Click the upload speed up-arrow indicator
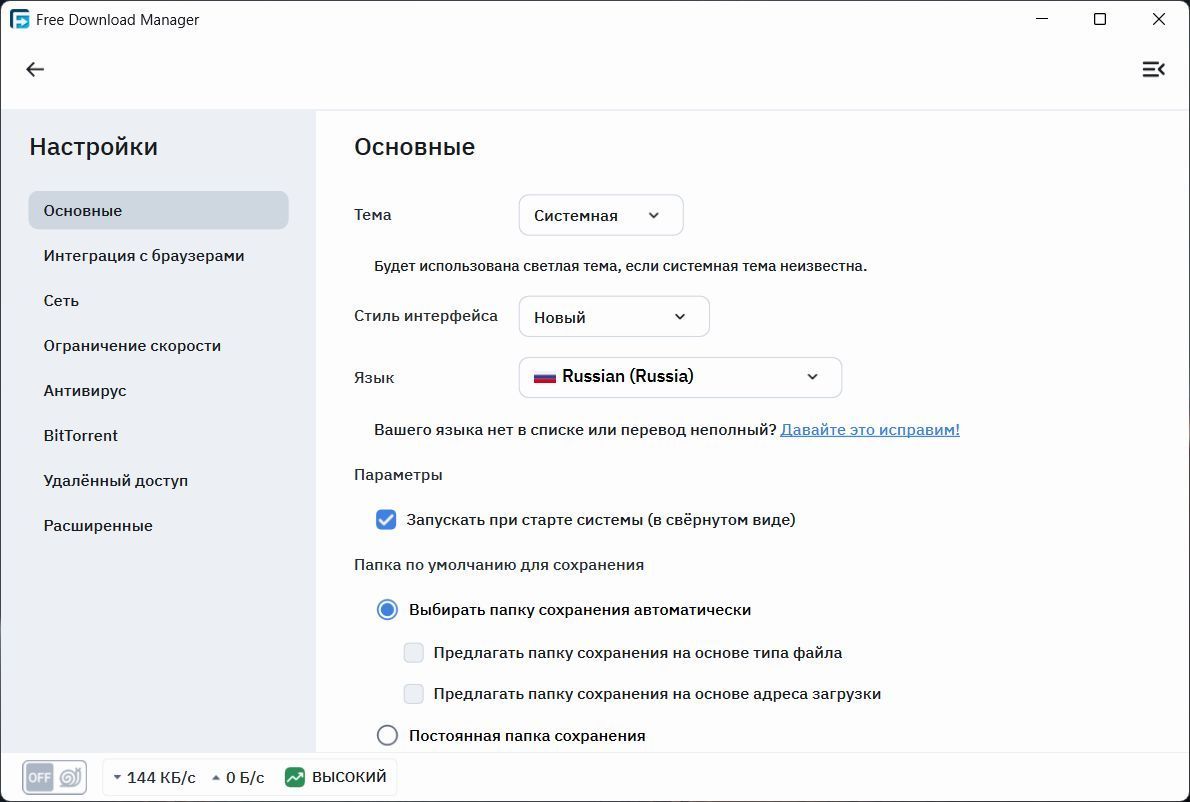Screen dimensions: 1190x802 (x=216, y=778)
